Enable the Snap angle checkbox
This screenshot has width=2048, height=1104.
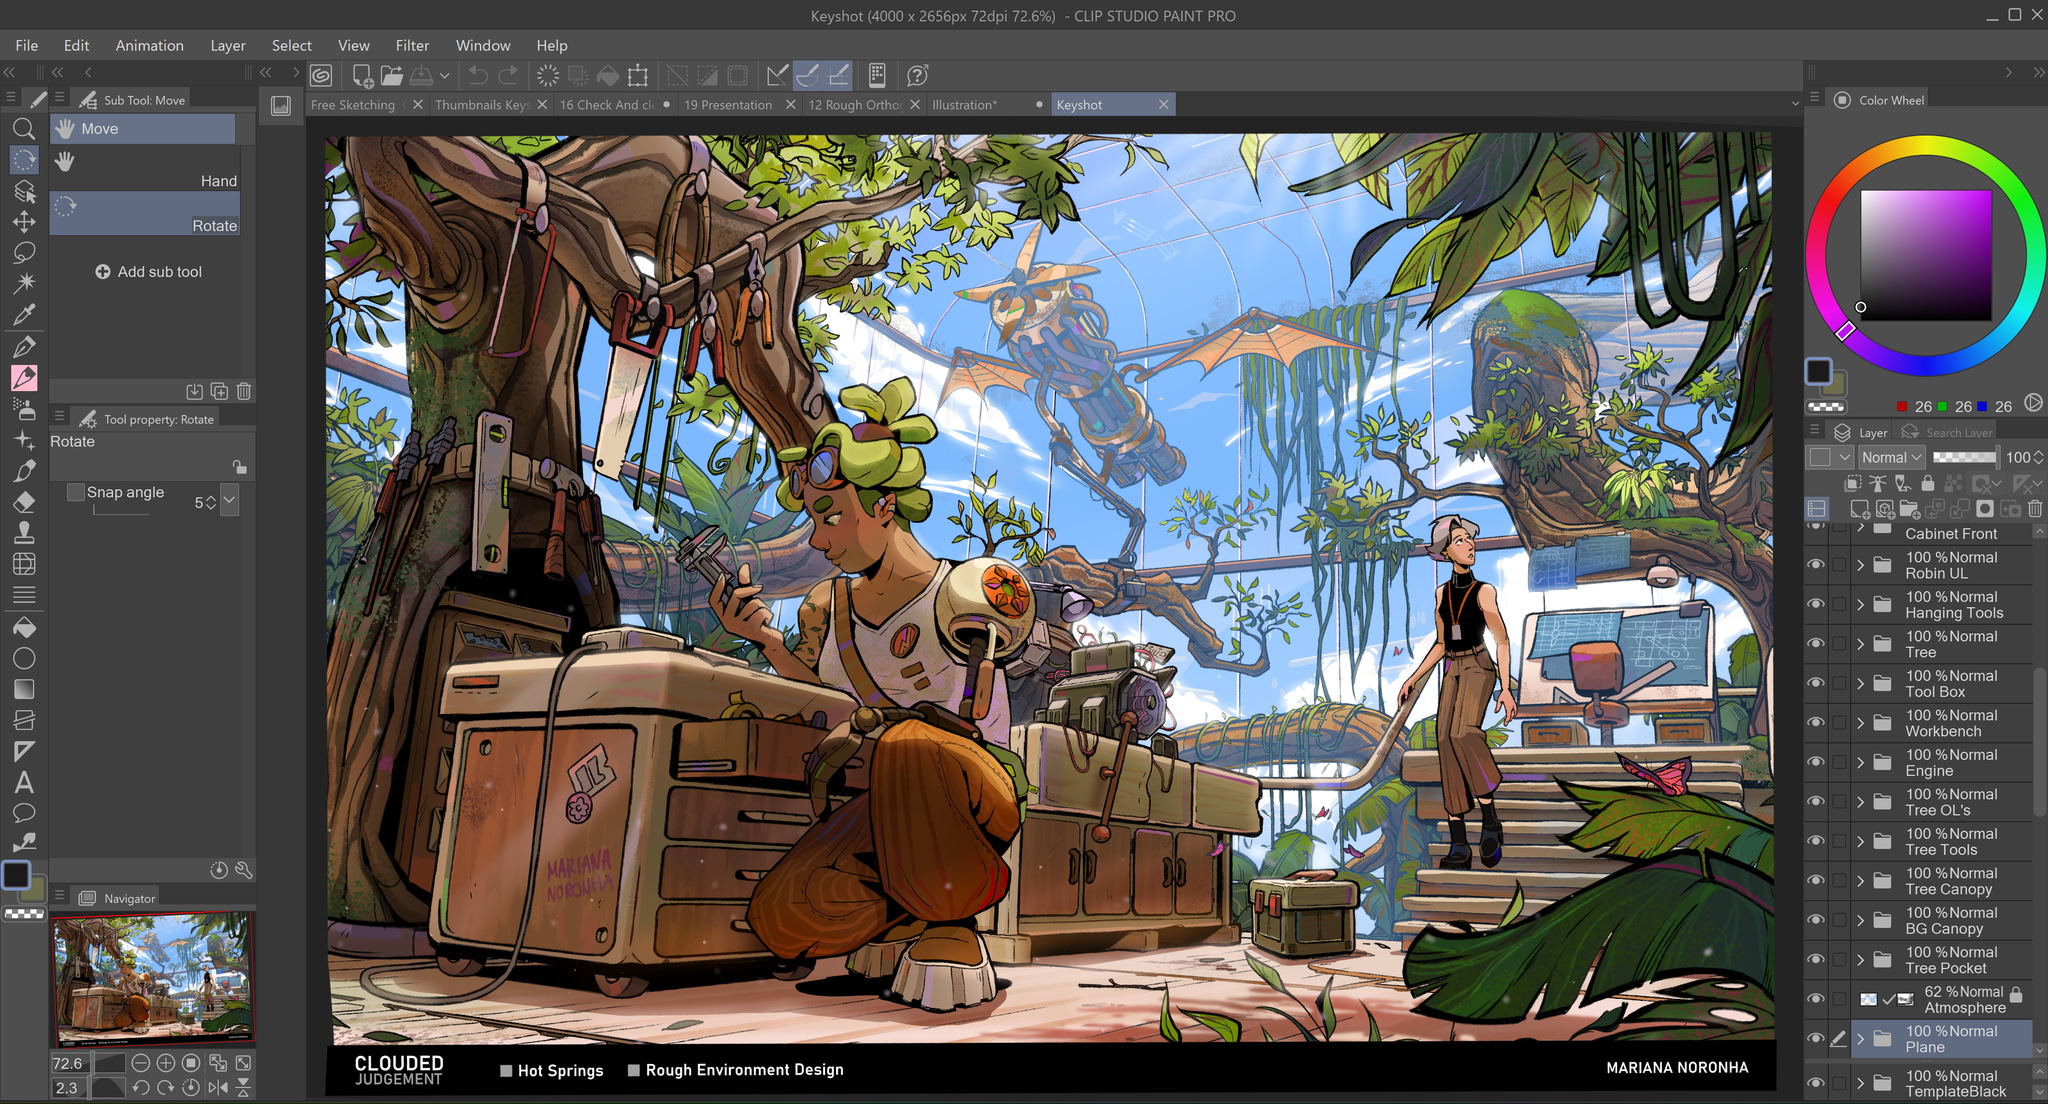click(x=76, y=492)
